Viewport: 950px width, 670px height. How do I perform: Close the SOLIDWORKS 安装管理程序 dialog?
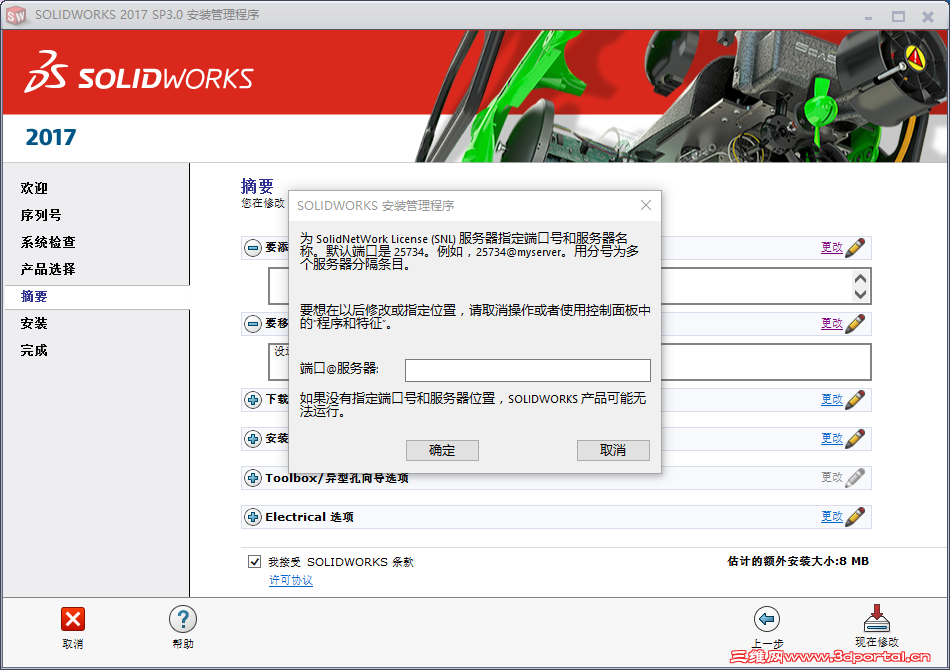[646, 205]
